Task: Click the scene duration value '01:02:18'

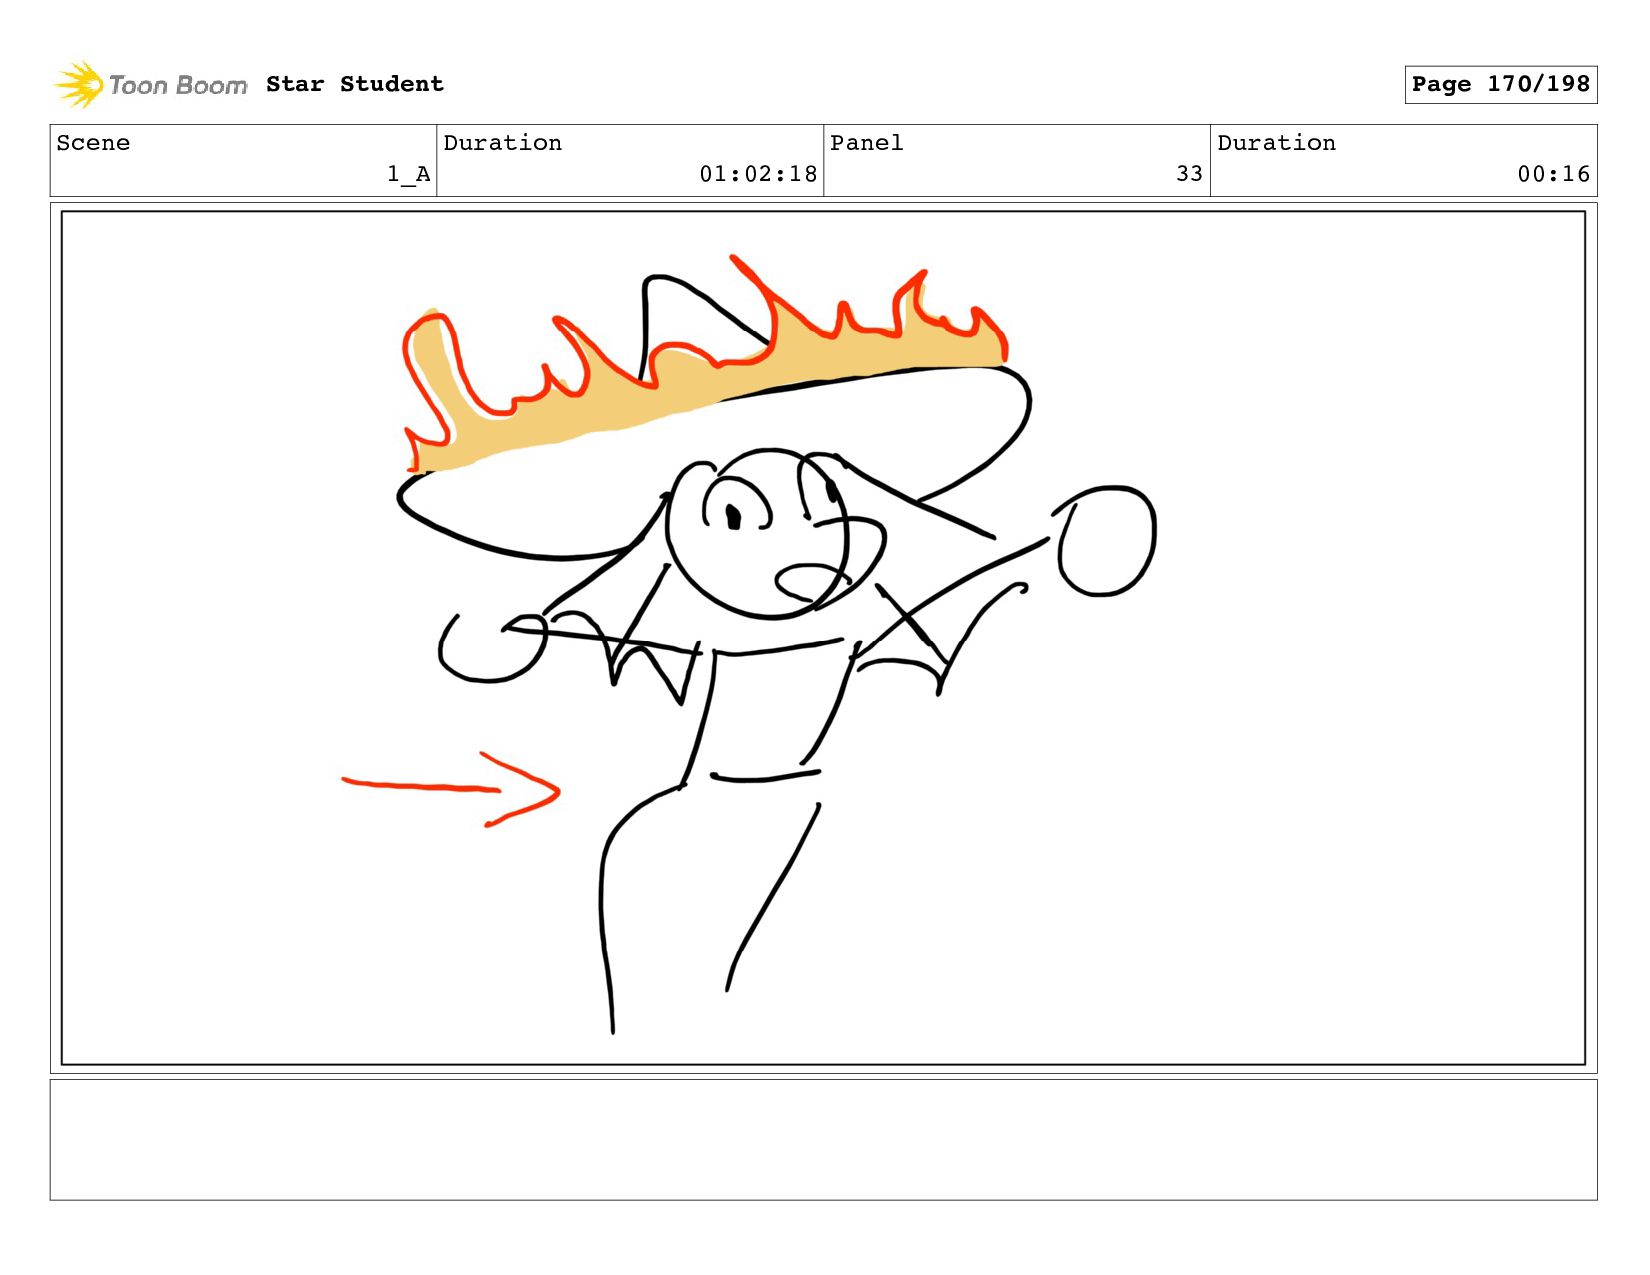Action: pyautogui.click(x=758, y=174)
